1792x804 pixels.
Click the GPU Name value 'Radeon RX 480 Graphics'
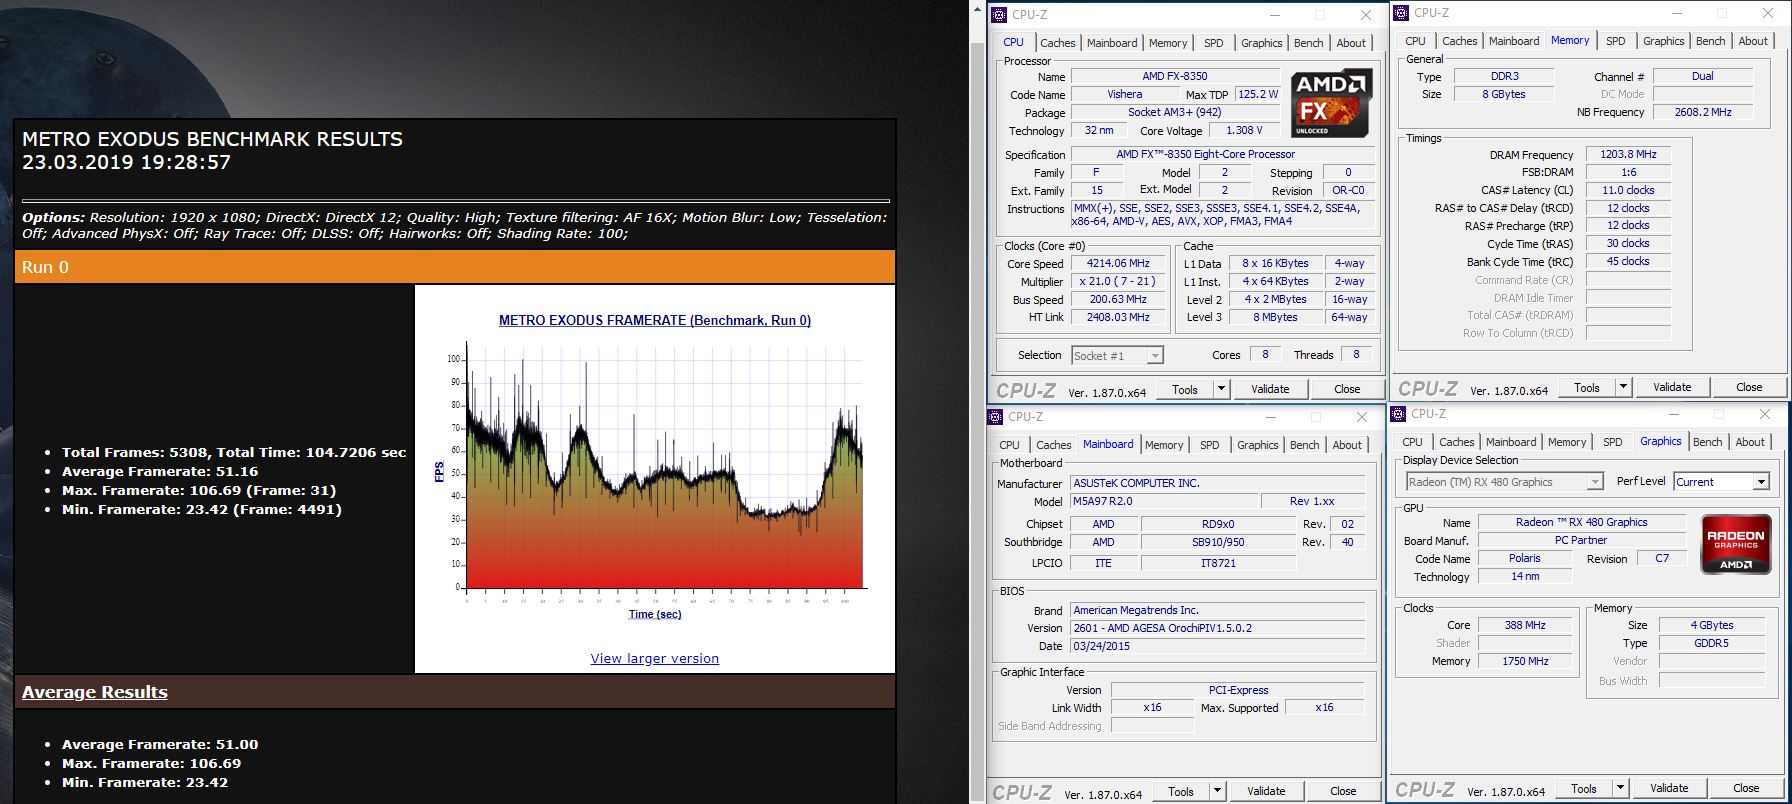(1581, 522)
